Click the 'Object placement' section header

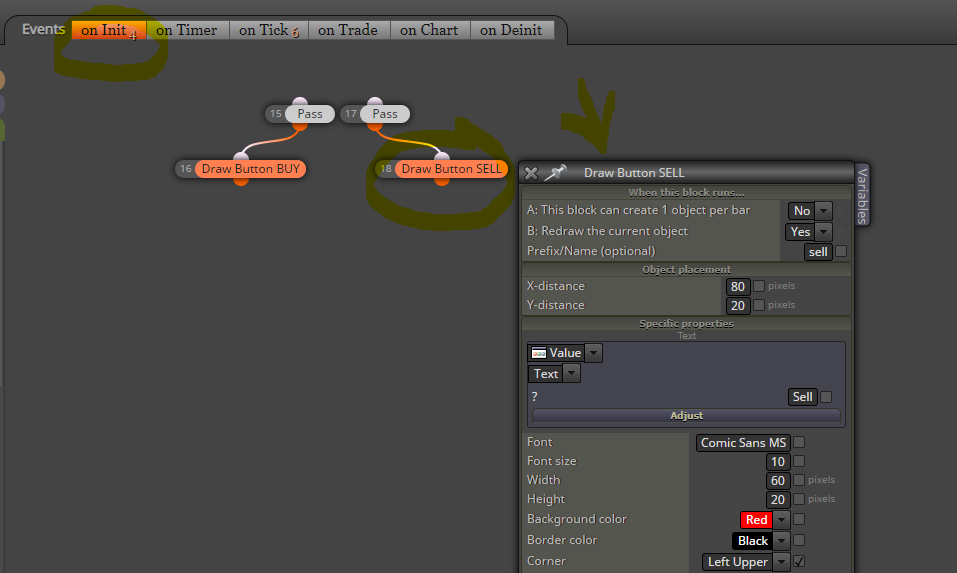click(x=686, y=270)
